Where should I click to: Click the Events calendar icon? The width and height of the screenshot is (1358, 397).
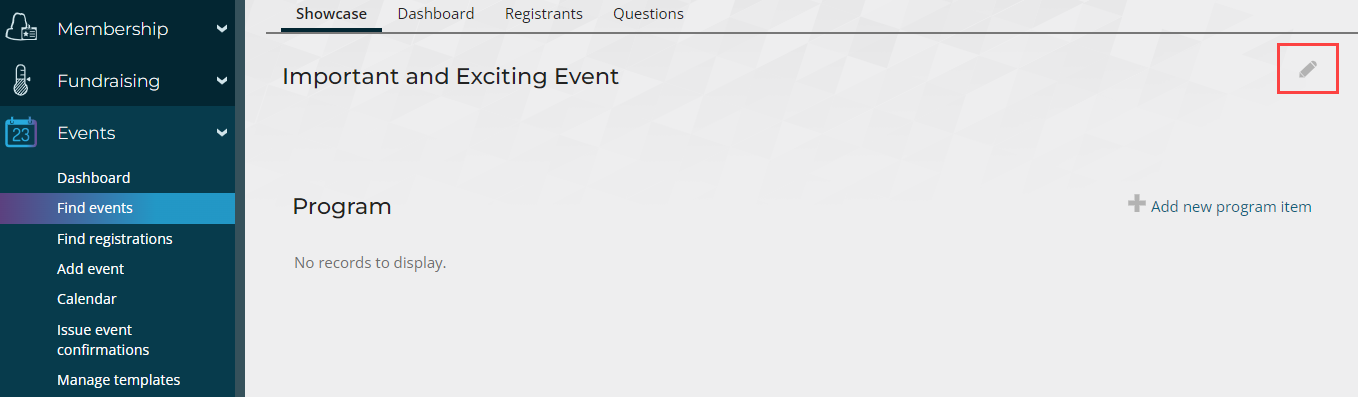coord(21,132)
